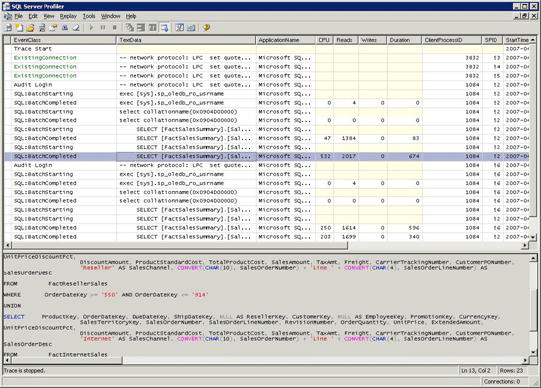Click the Reads value 2017
The image size is (541, 388).
pyautogui.click(x=348, y=156)
